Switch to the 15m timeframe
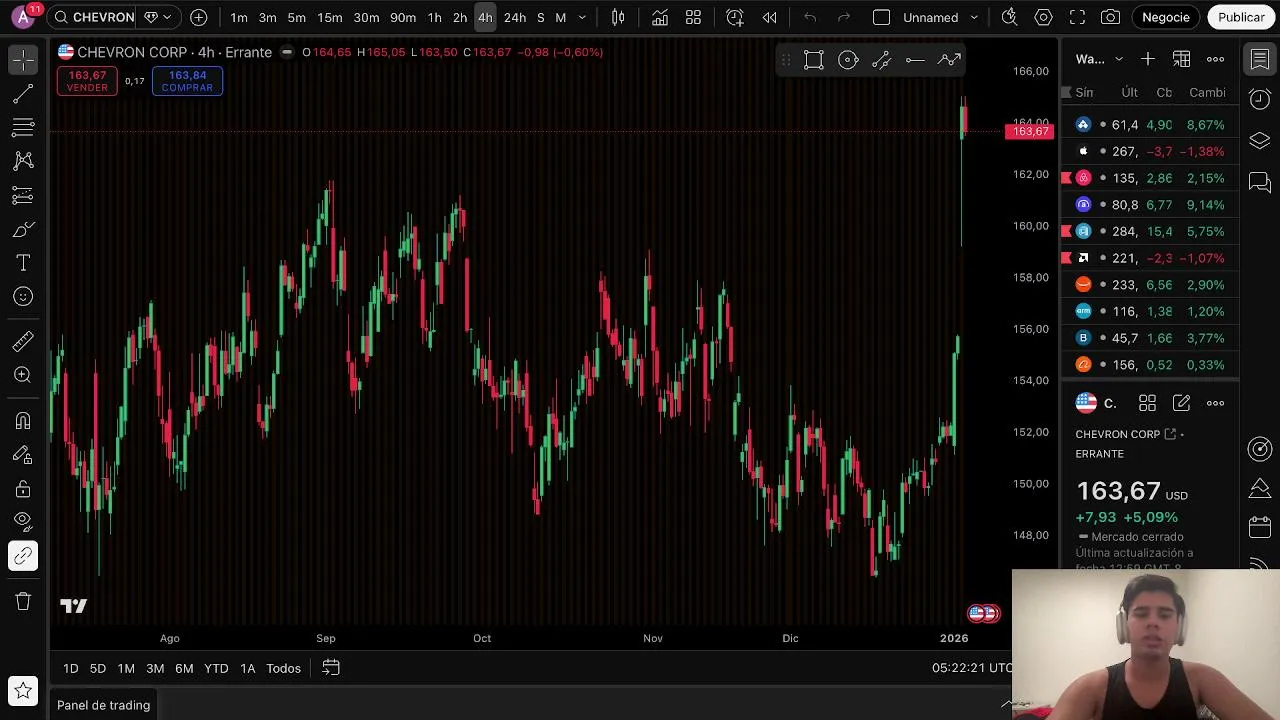This screenshot has width=1280, height=720. 330,17
